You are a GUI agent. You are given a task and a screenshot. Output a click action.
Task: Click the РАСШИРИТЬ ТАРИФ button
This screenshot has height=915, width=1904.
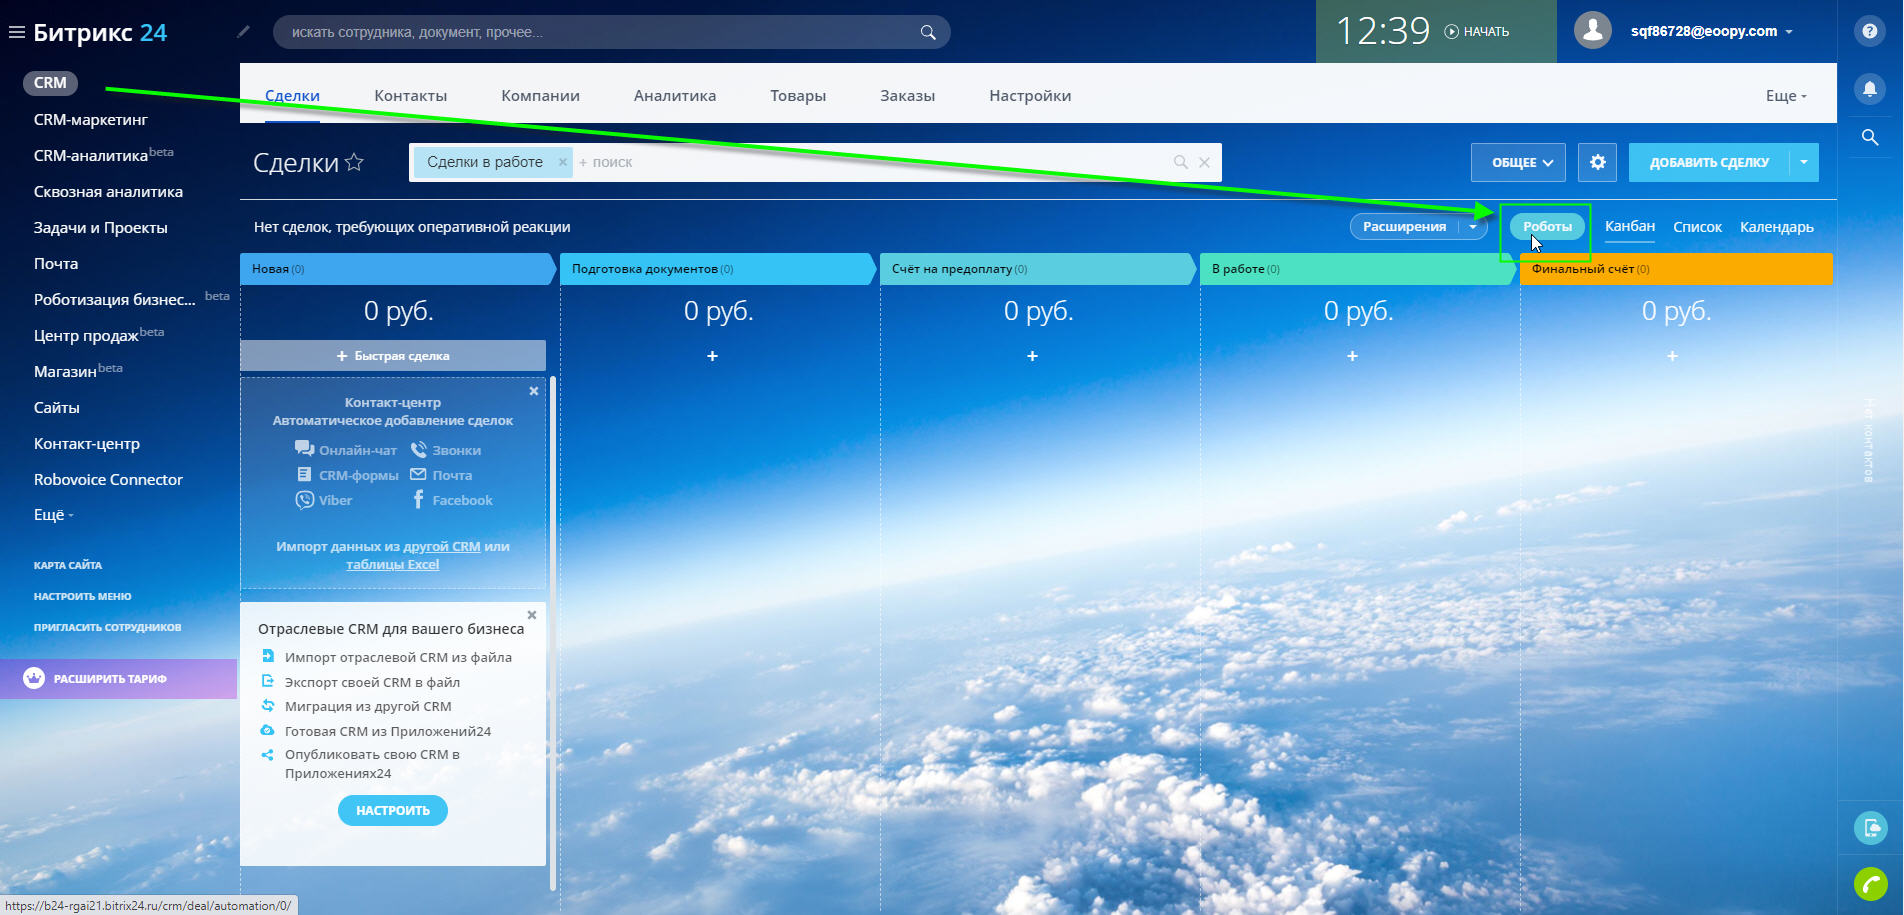118,679
